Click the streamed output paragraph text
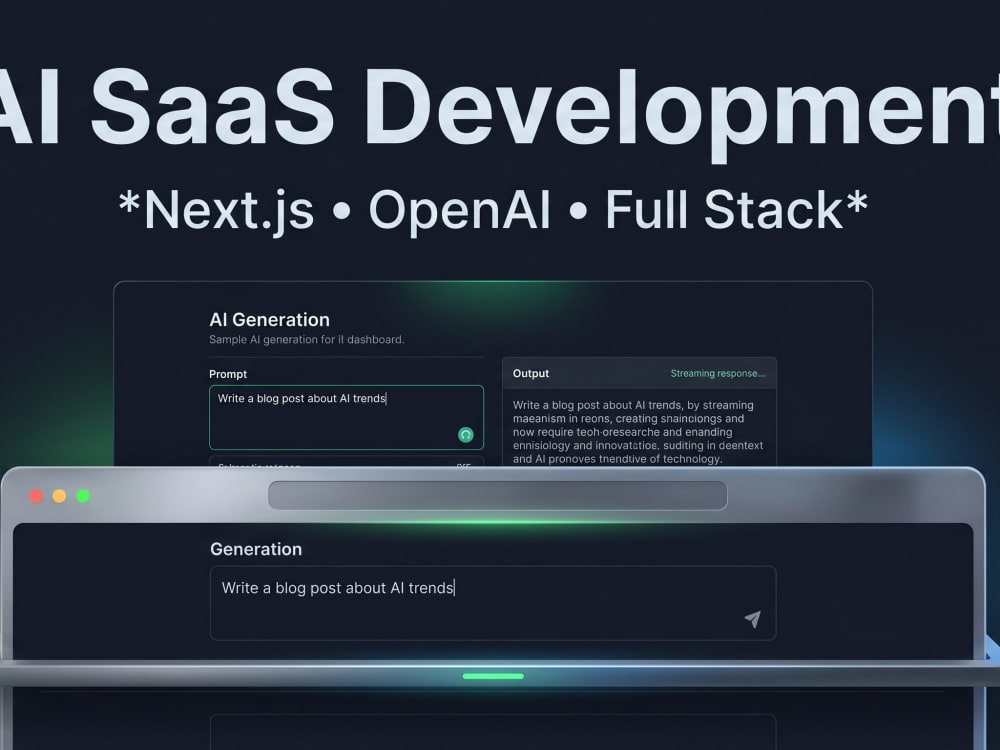Screen dimensions: 1000x750 (x=638, y=432)
